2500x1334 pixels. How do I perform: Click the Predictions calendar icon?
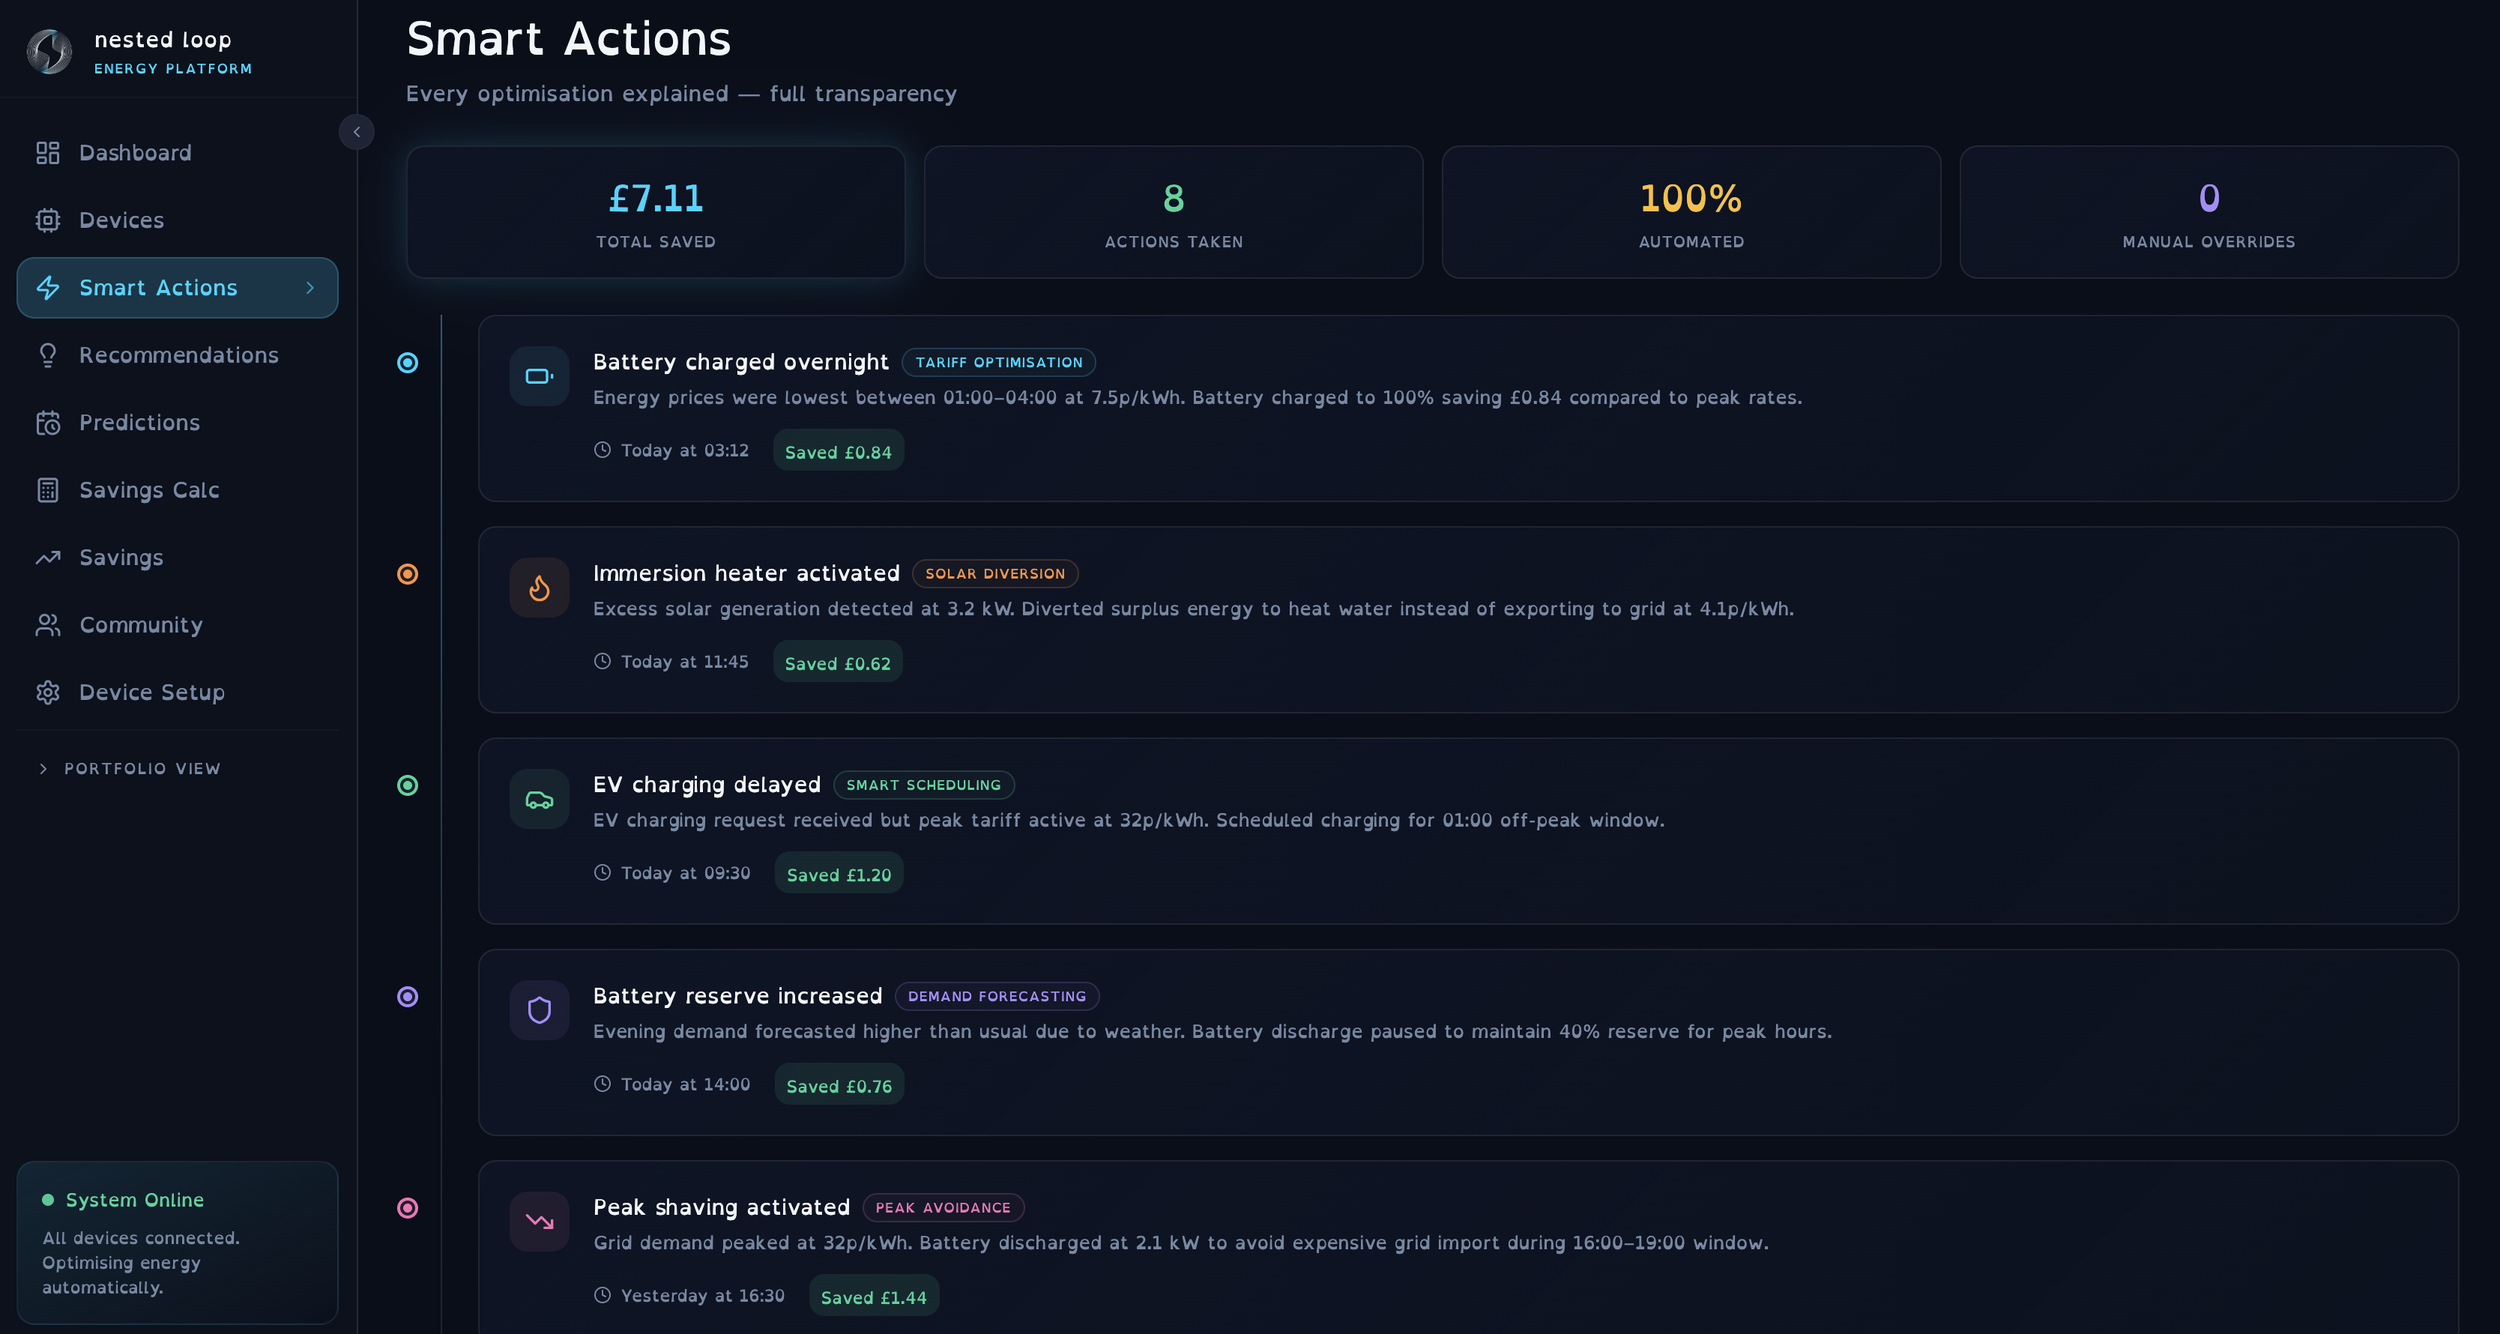pos(48,423)
